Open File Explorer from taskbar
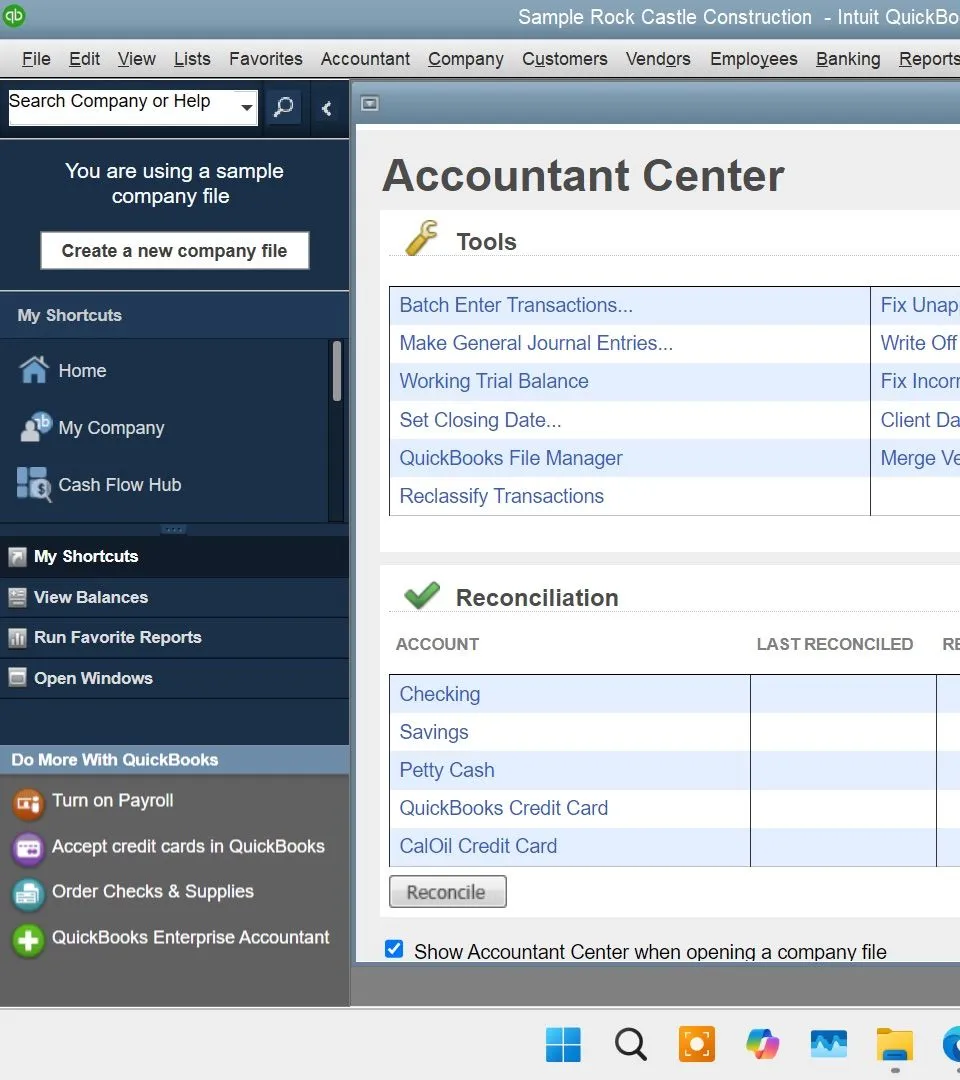Image resolution: width=960 pixels, height=1080 pixels. click(895, 1044)
